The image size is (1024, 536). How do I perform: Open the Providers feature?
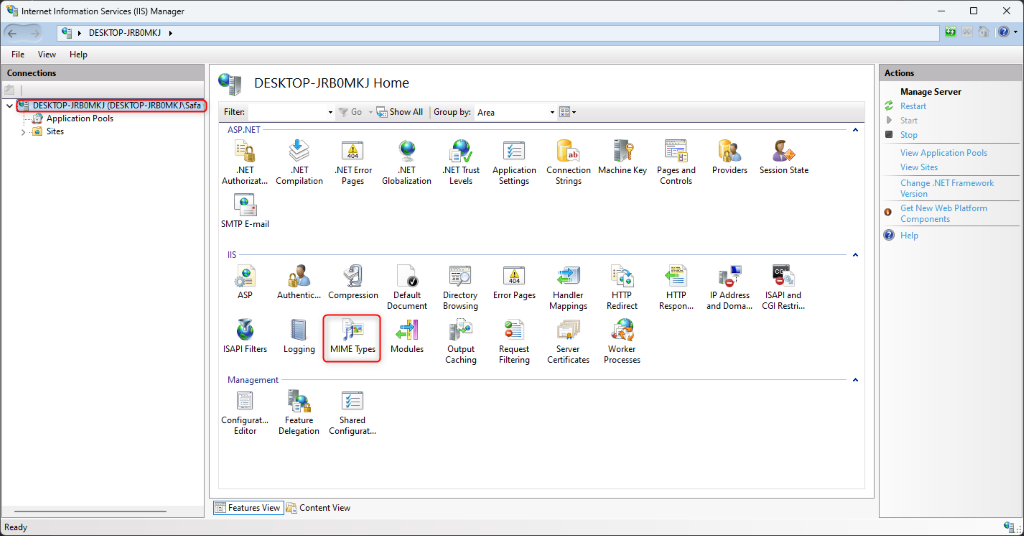click(x=729, y=157)
